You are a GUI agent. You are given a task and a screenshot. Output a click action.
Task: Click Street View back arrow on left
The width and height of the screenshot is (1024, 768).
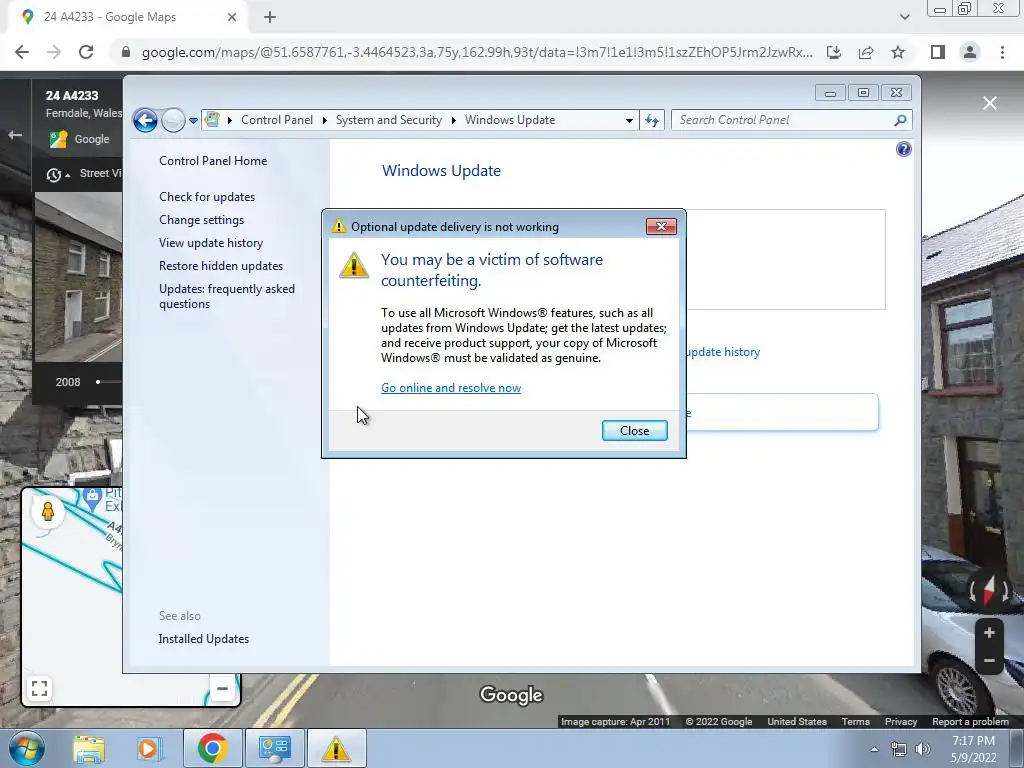coord(15,135)
